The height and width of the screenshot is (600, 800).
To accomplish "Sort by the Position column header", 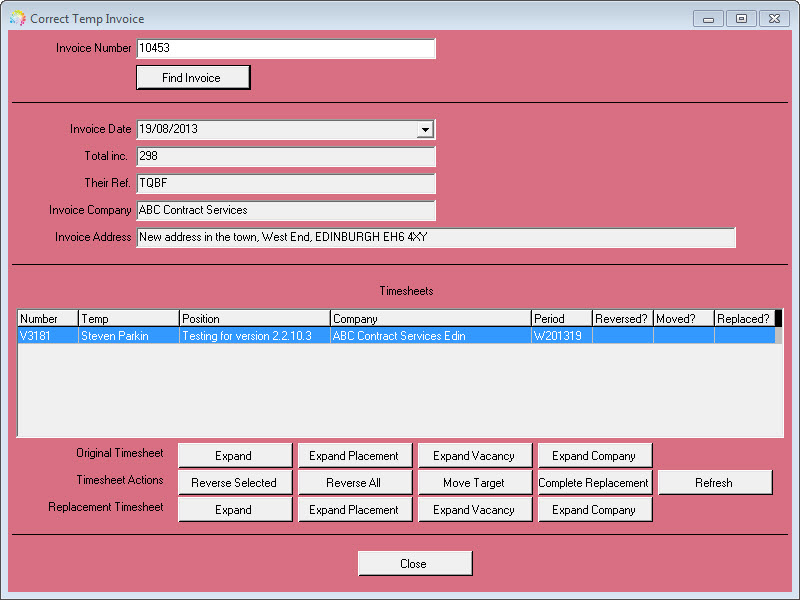I will (255, 318).
